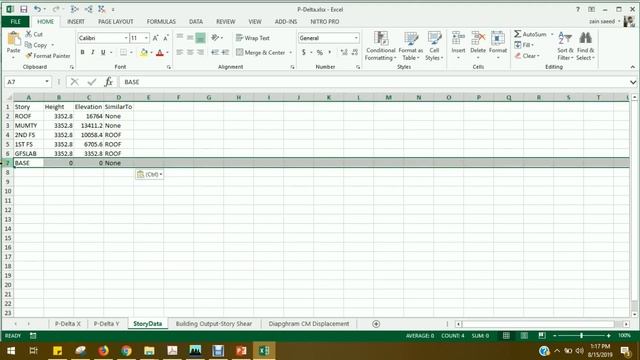The width and height of the screenshot is (640, 360).
Task: Toggle middle align button
Action: point(190,38)
